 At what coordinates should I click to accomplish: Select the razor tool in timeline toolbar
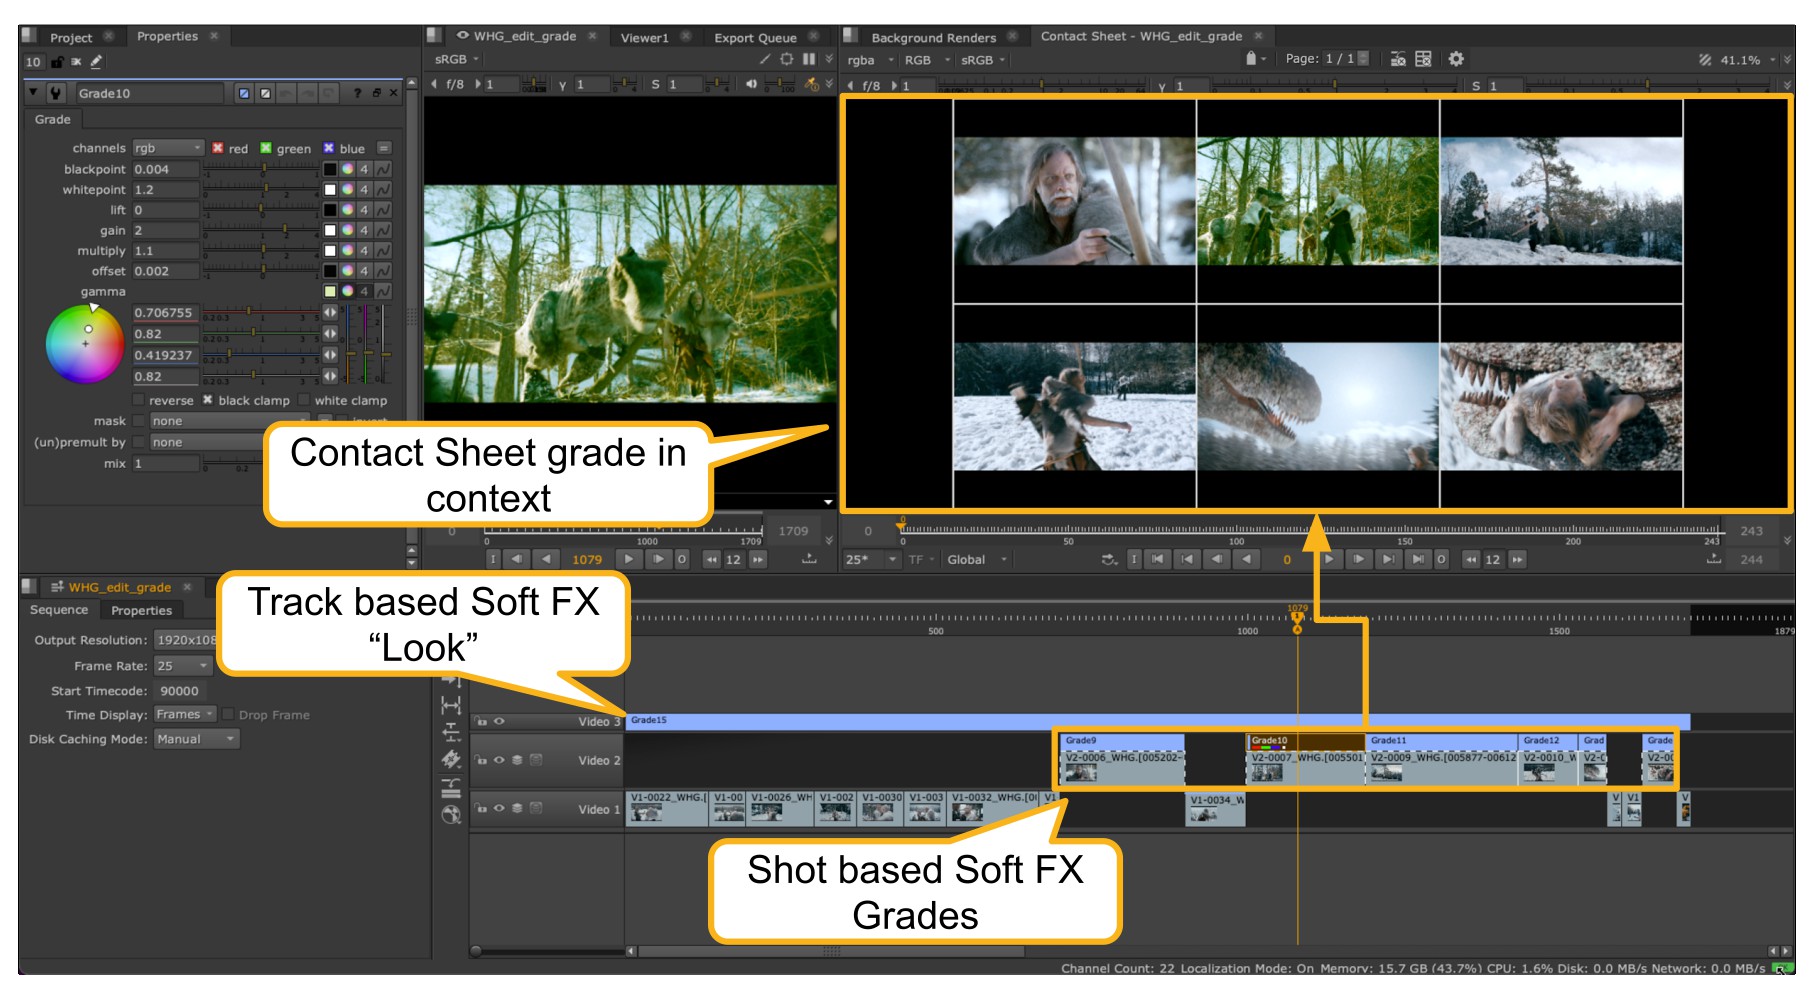(451, 760)
